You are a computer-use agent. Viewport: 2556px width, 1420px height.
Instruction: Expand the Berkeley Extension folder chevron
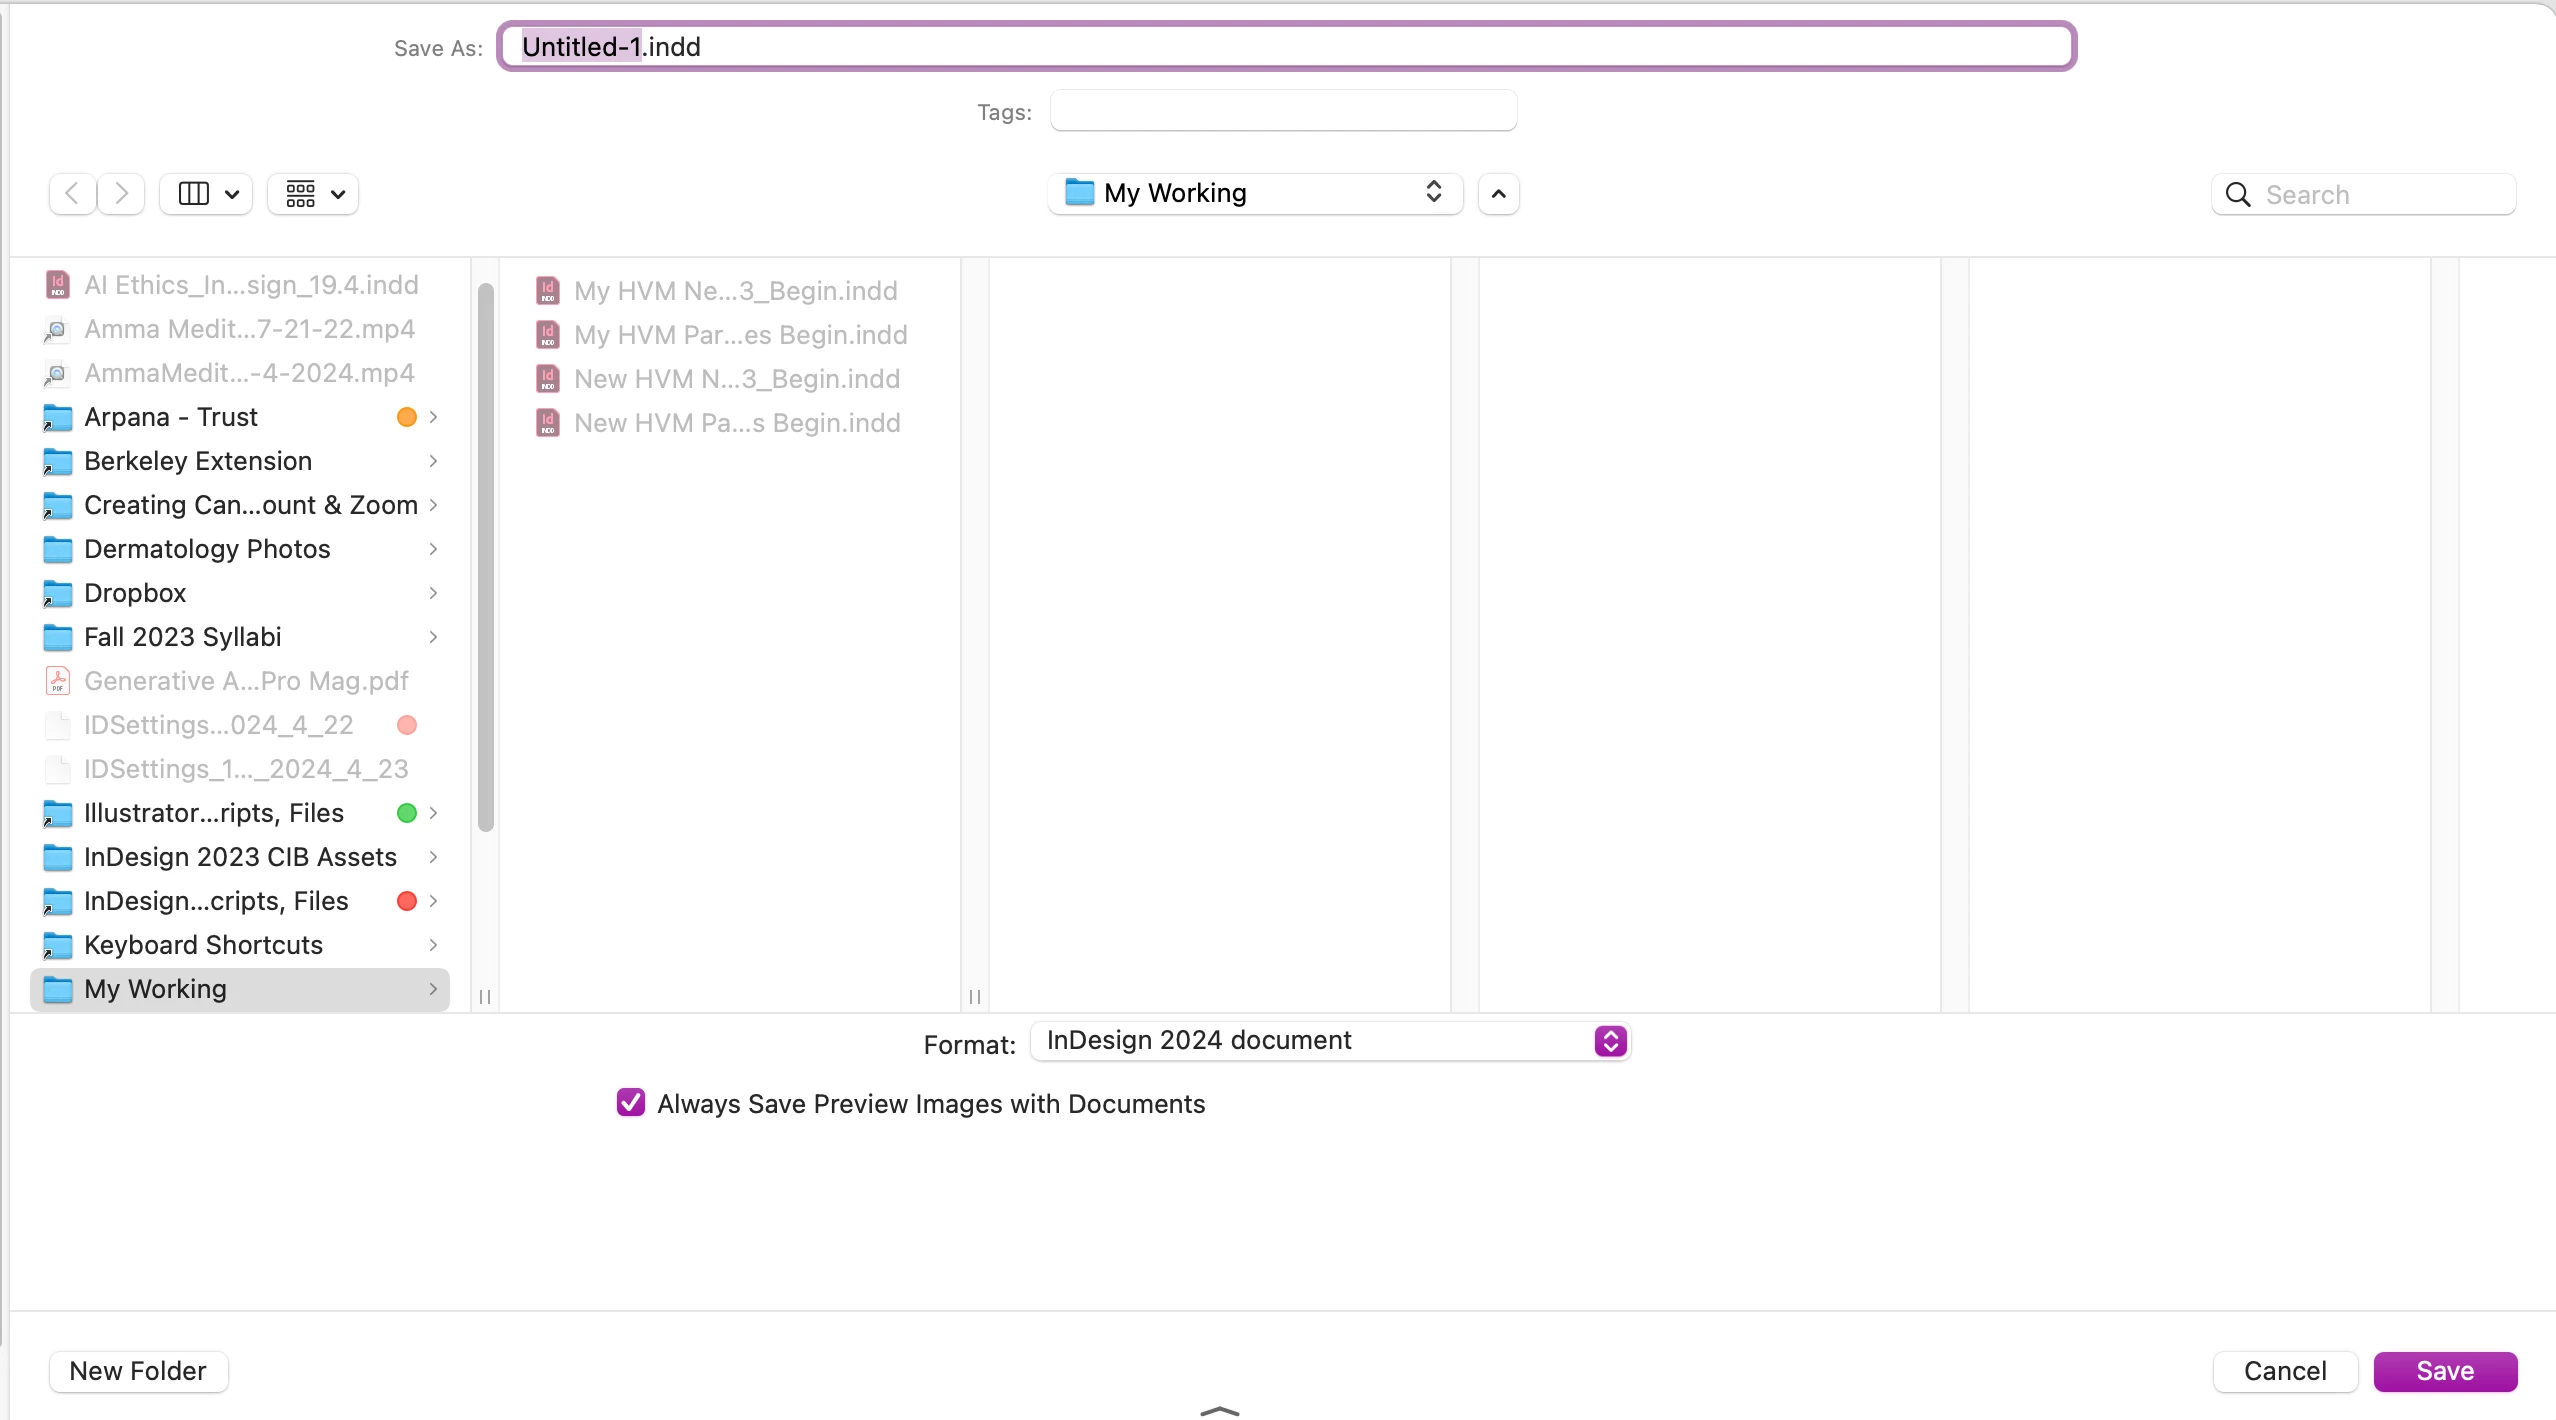point(433,461)
